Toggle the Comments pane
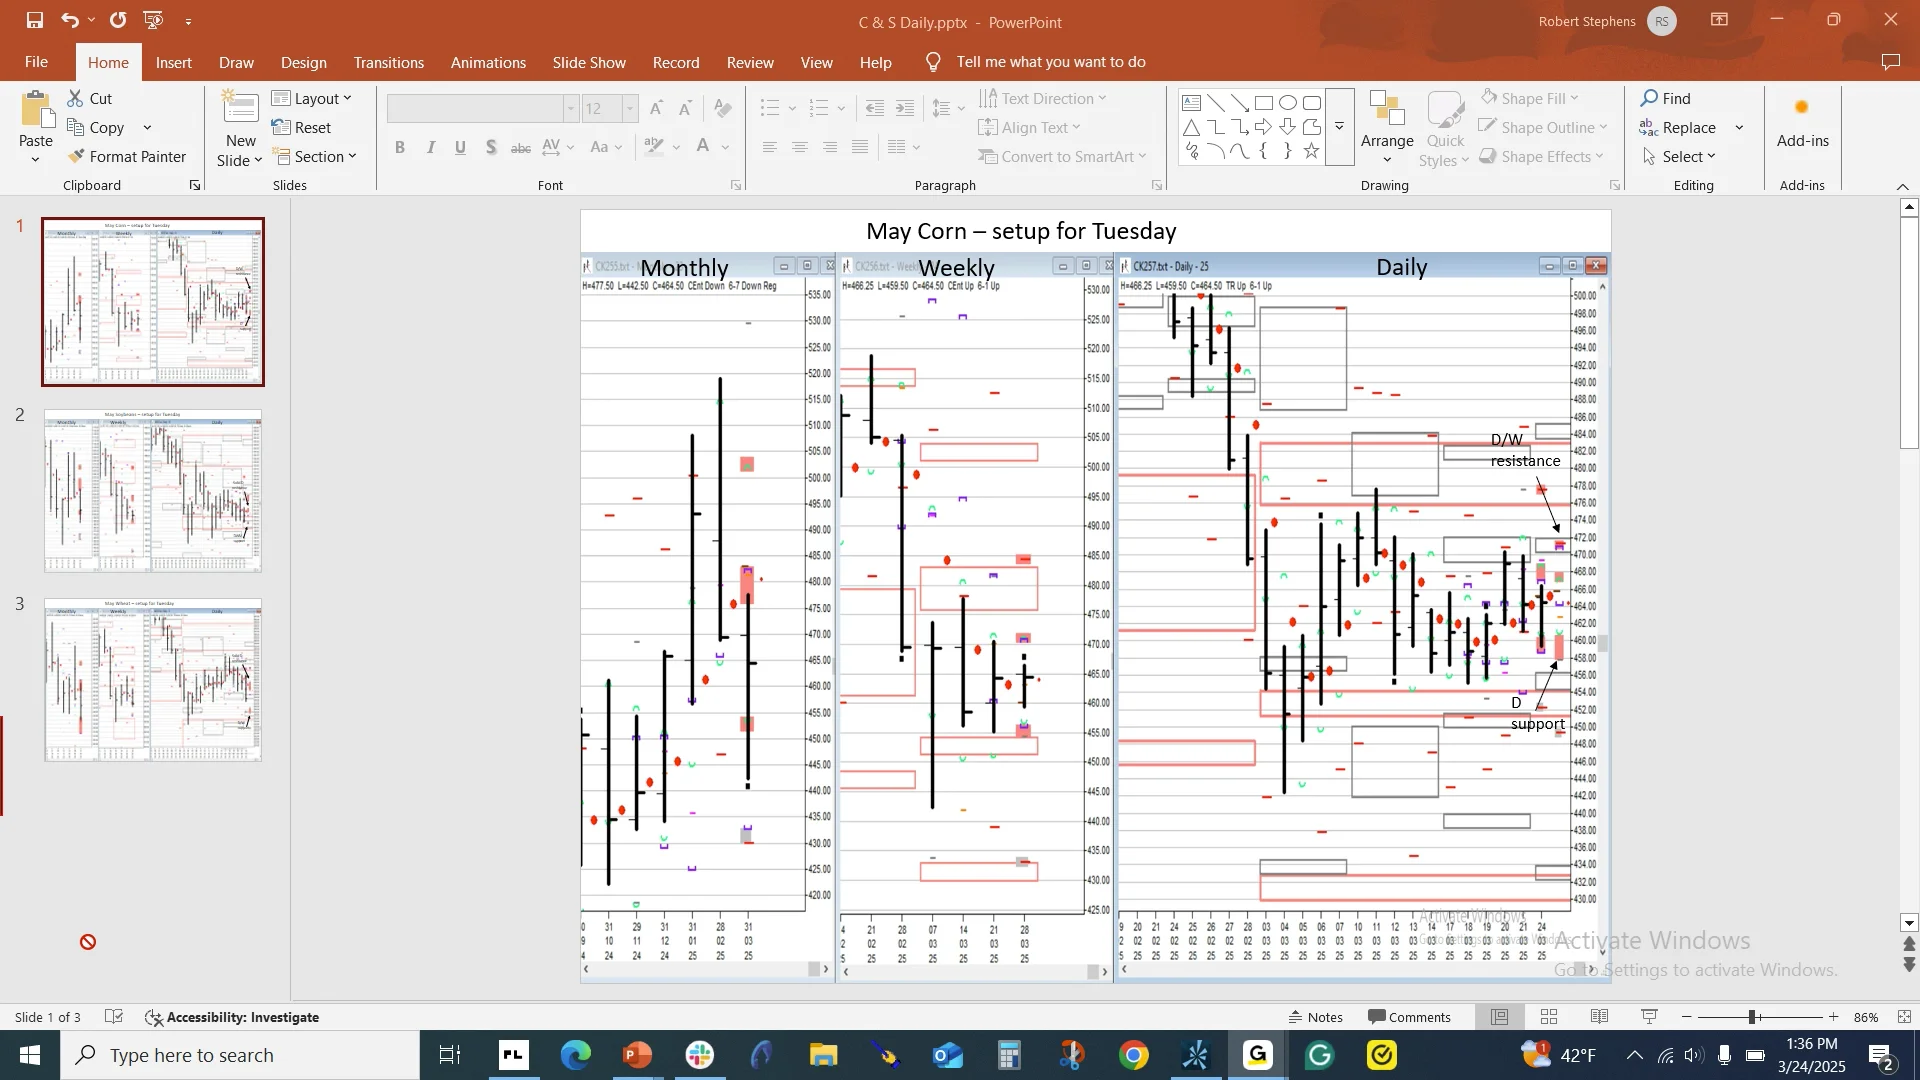This screenshot has height=1080, width=1920. click(x=1409, y=1017)
